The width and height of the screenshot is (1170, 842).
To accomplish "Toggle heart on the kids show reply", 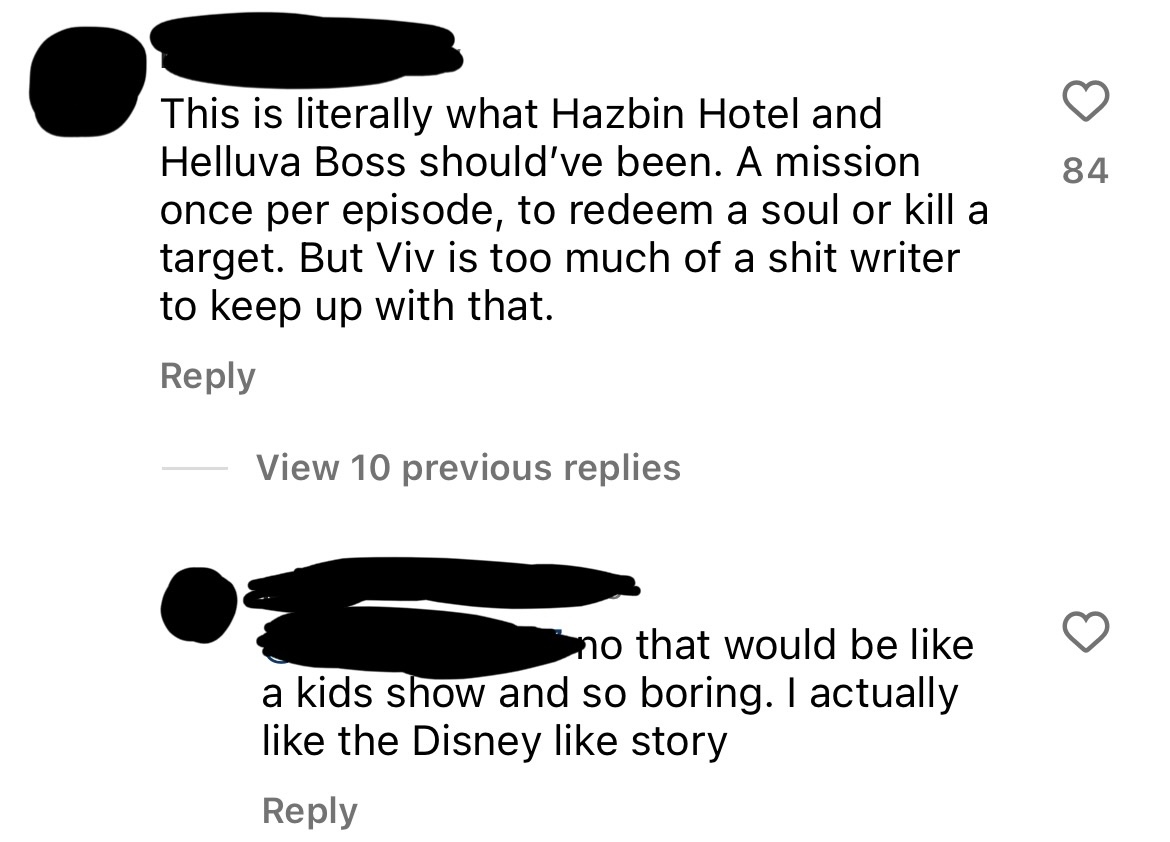I will point(1086,632).
